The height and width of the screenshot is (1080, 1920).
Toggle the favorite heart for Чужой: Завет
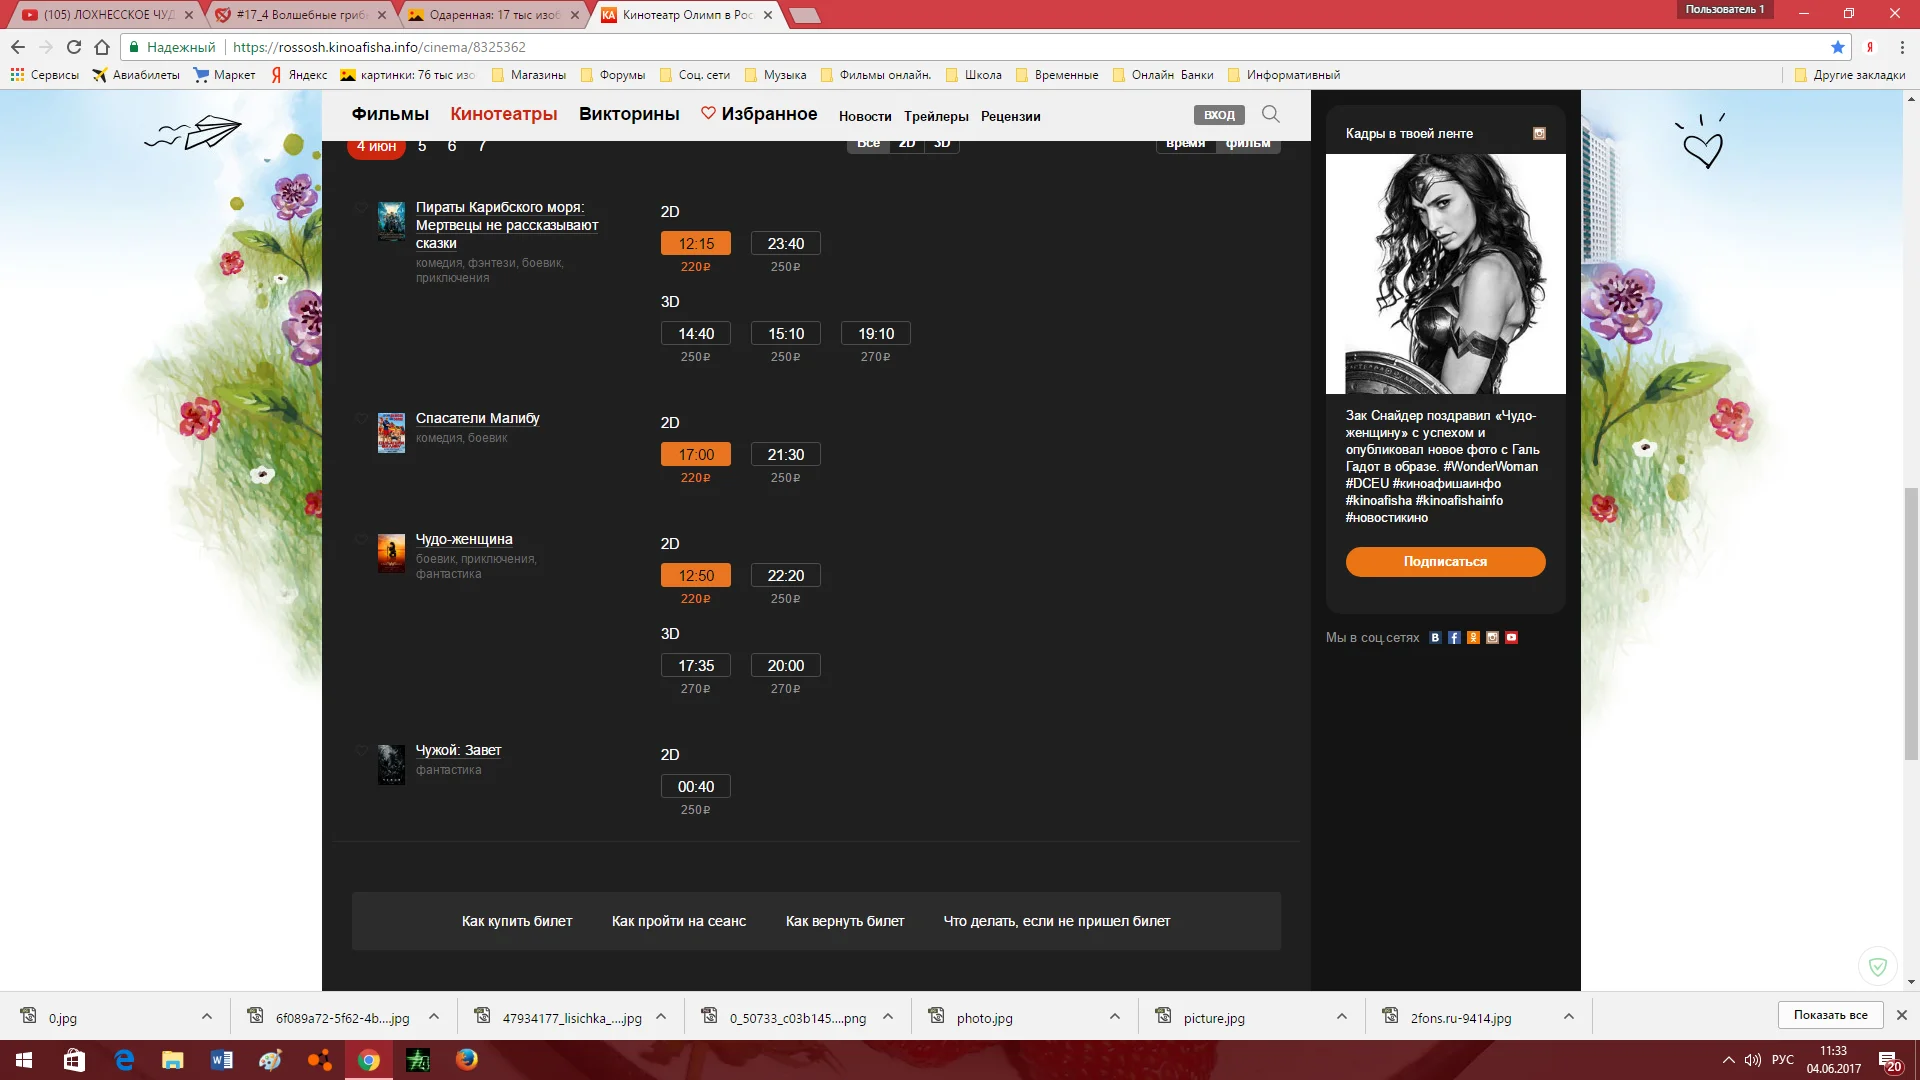click(361, 750)
